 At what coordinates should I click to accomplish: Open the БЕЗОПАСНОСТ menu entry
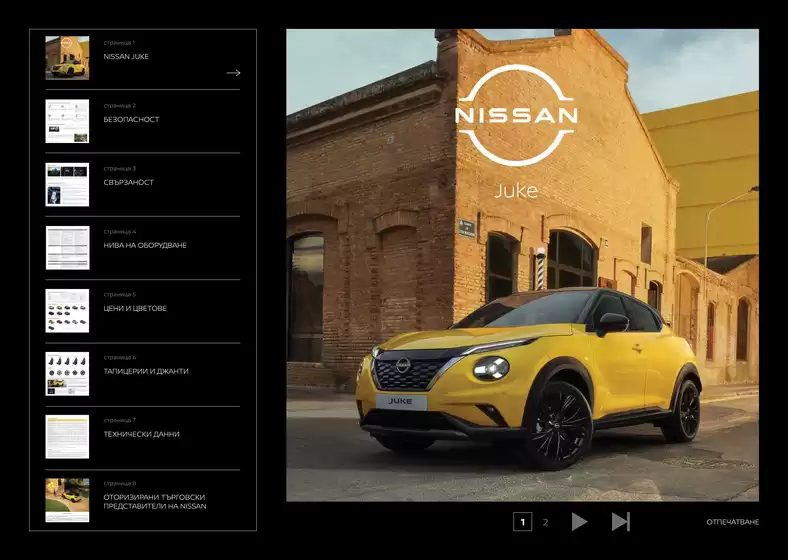pos(131,120)
